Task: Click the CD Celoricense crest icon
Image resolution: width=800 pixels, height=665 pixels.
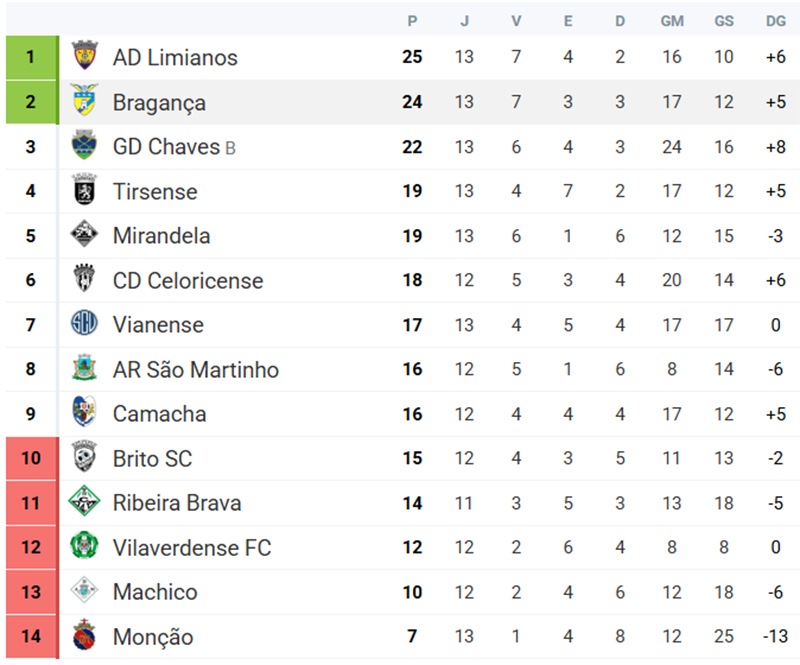Action: 85,280
